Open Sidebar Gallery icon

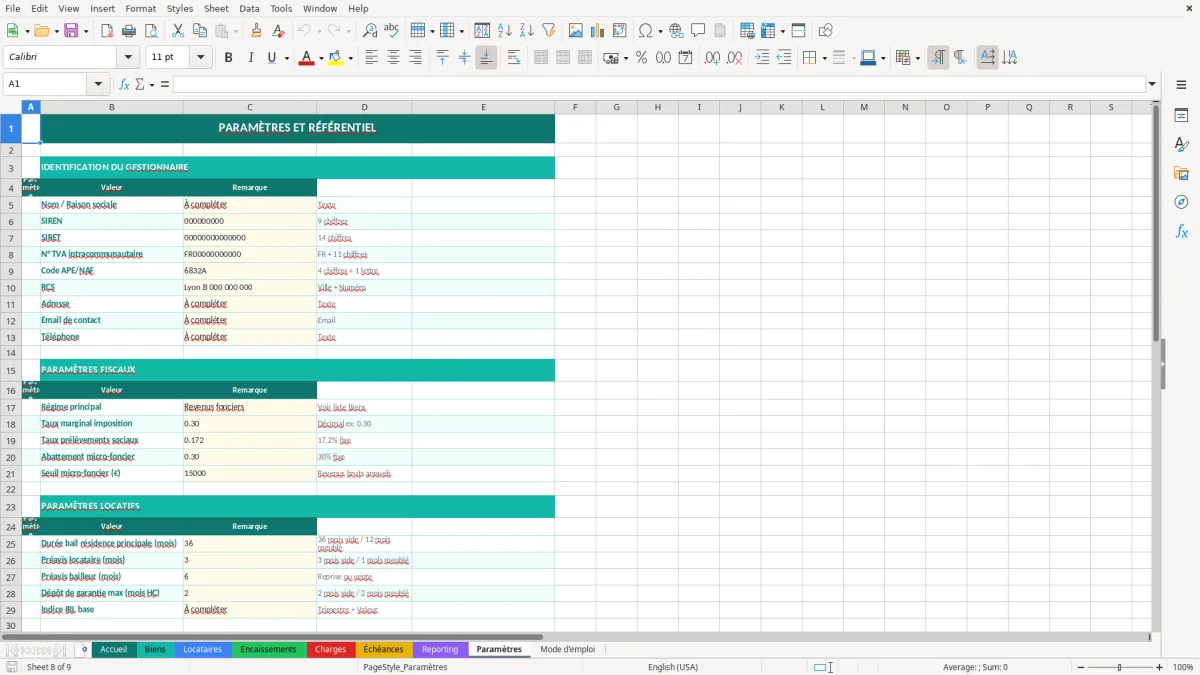(1181, 173)
